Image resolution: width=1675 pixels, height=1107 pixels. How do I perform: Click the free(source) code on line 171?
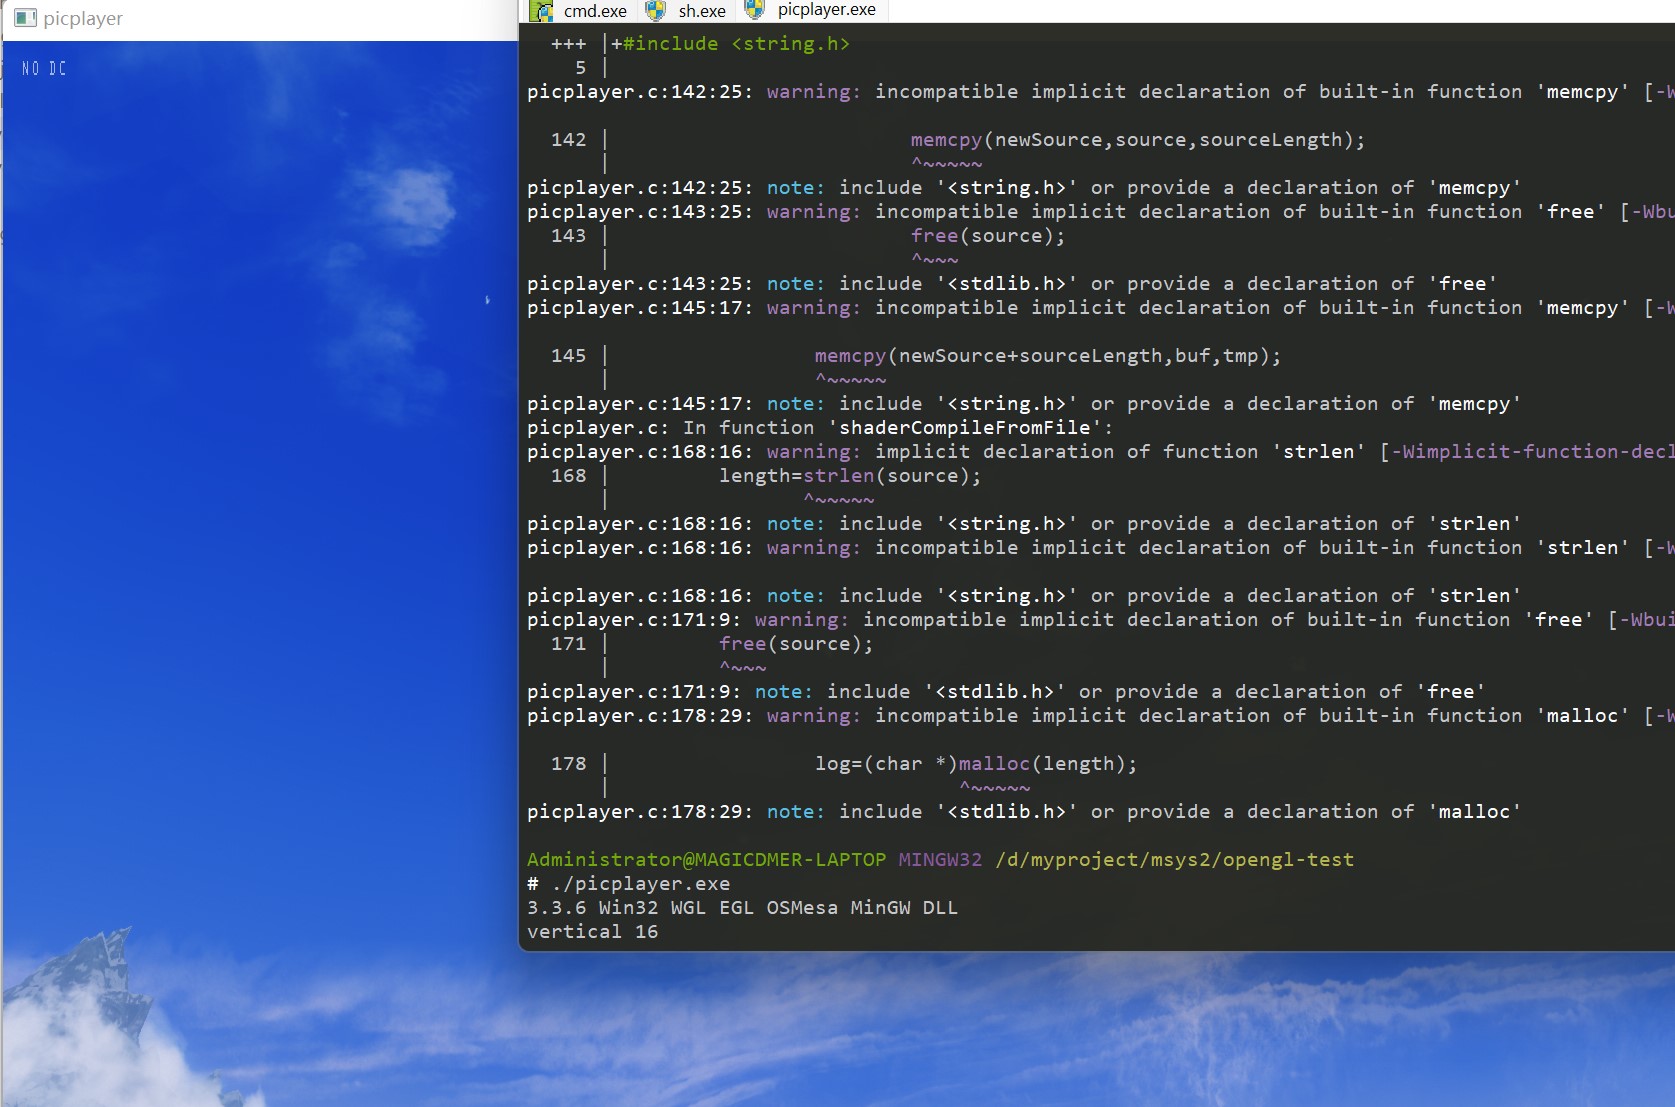(x=796, y=644)
